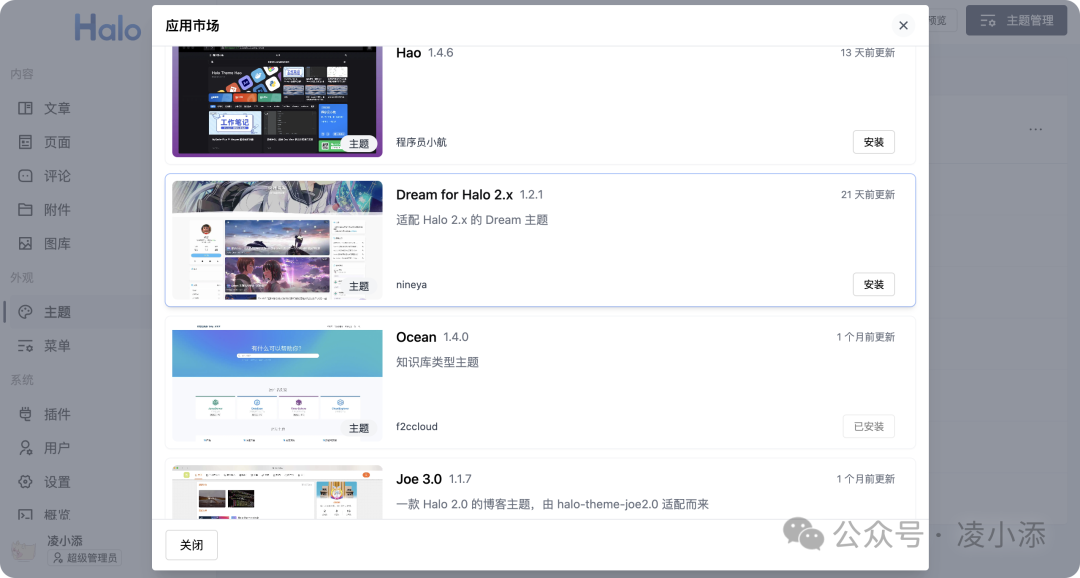Click the 图库 gallery icon
This screenshot has height=578, width=1080.
tap(25, 243)
